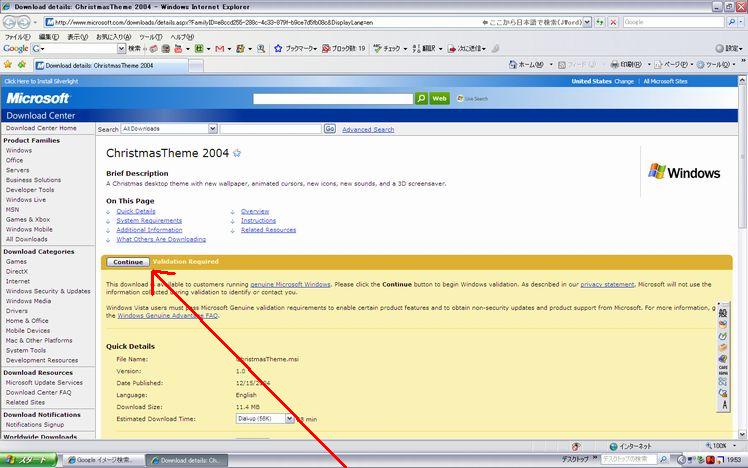Screen dimensions: 748x468
Task: Open the Dialup (56K) connection speed dropdown
Action: 289,418
